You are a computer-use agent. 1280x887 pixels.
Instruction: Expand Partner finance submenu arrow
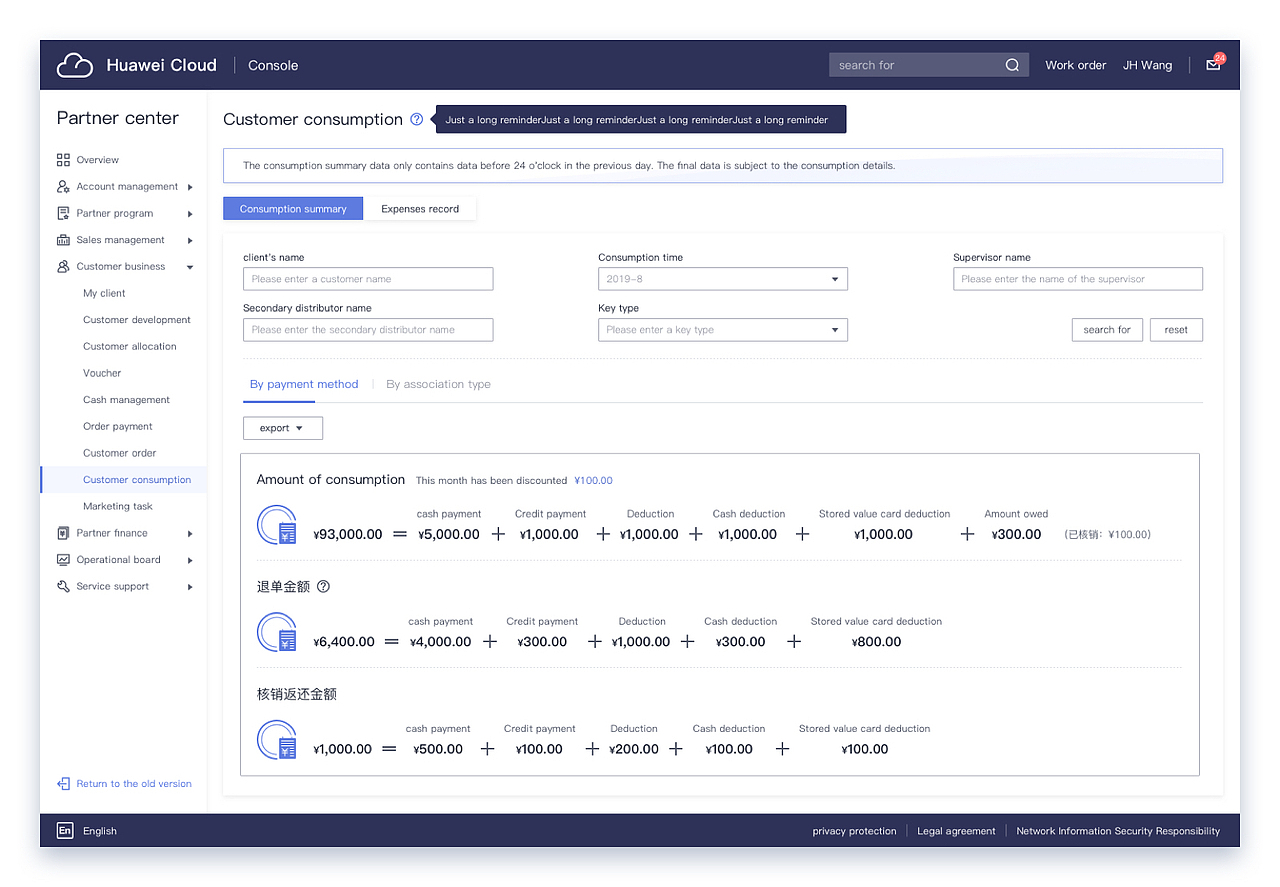[x=190, y=533]
